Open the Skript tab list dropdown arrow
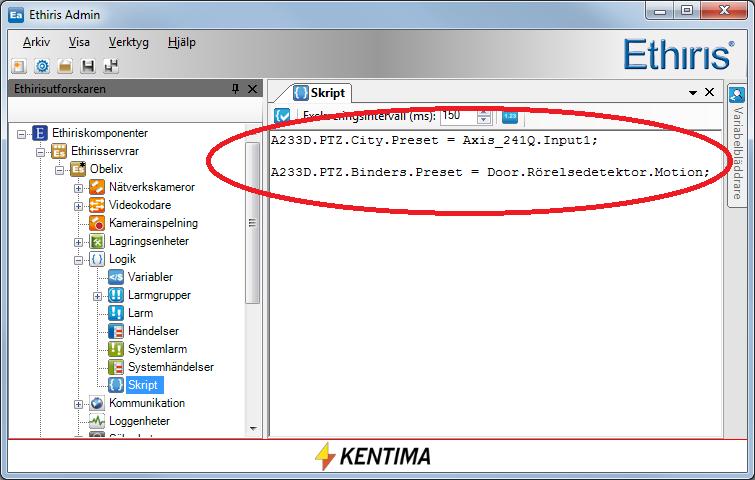This screenshot has width=755, height=480. [x=693, y=92]
